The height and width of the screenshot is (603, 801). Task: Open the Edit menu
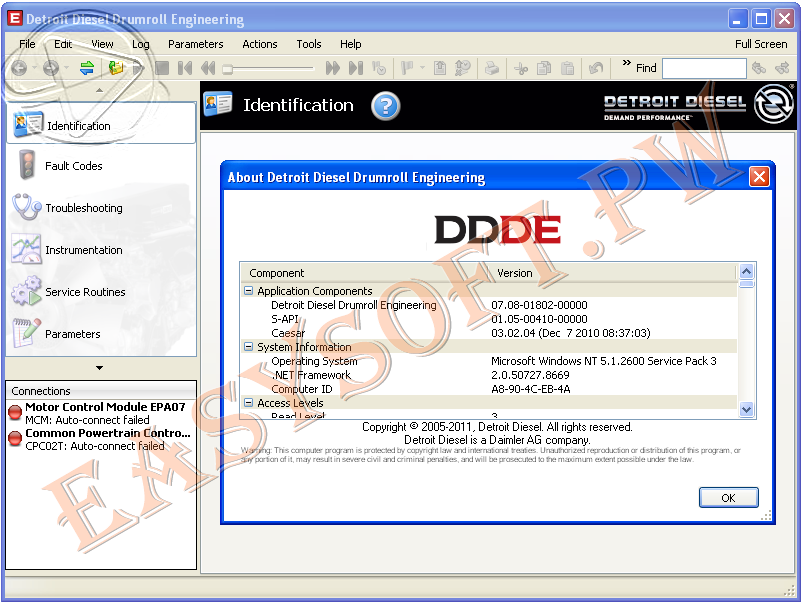pyautogui.click(x=63, y=44)
